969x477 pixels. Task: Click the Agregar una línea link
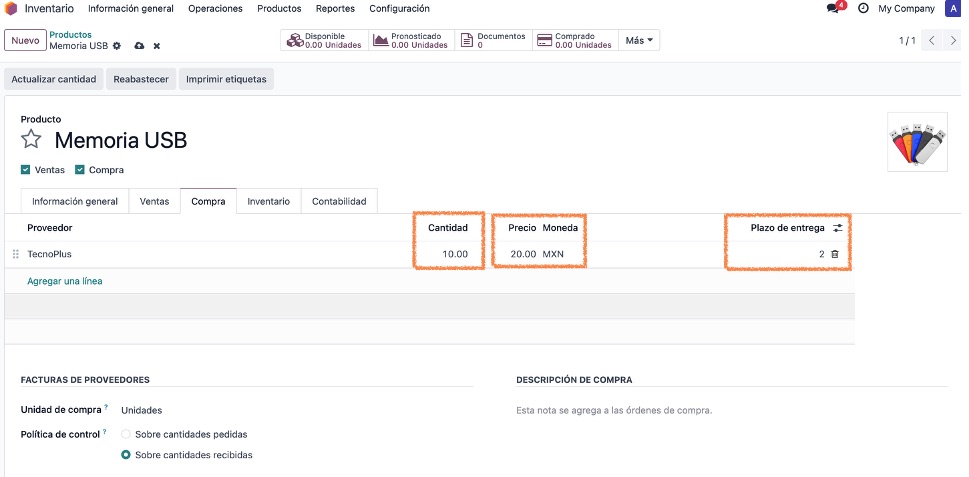[65, 281]
